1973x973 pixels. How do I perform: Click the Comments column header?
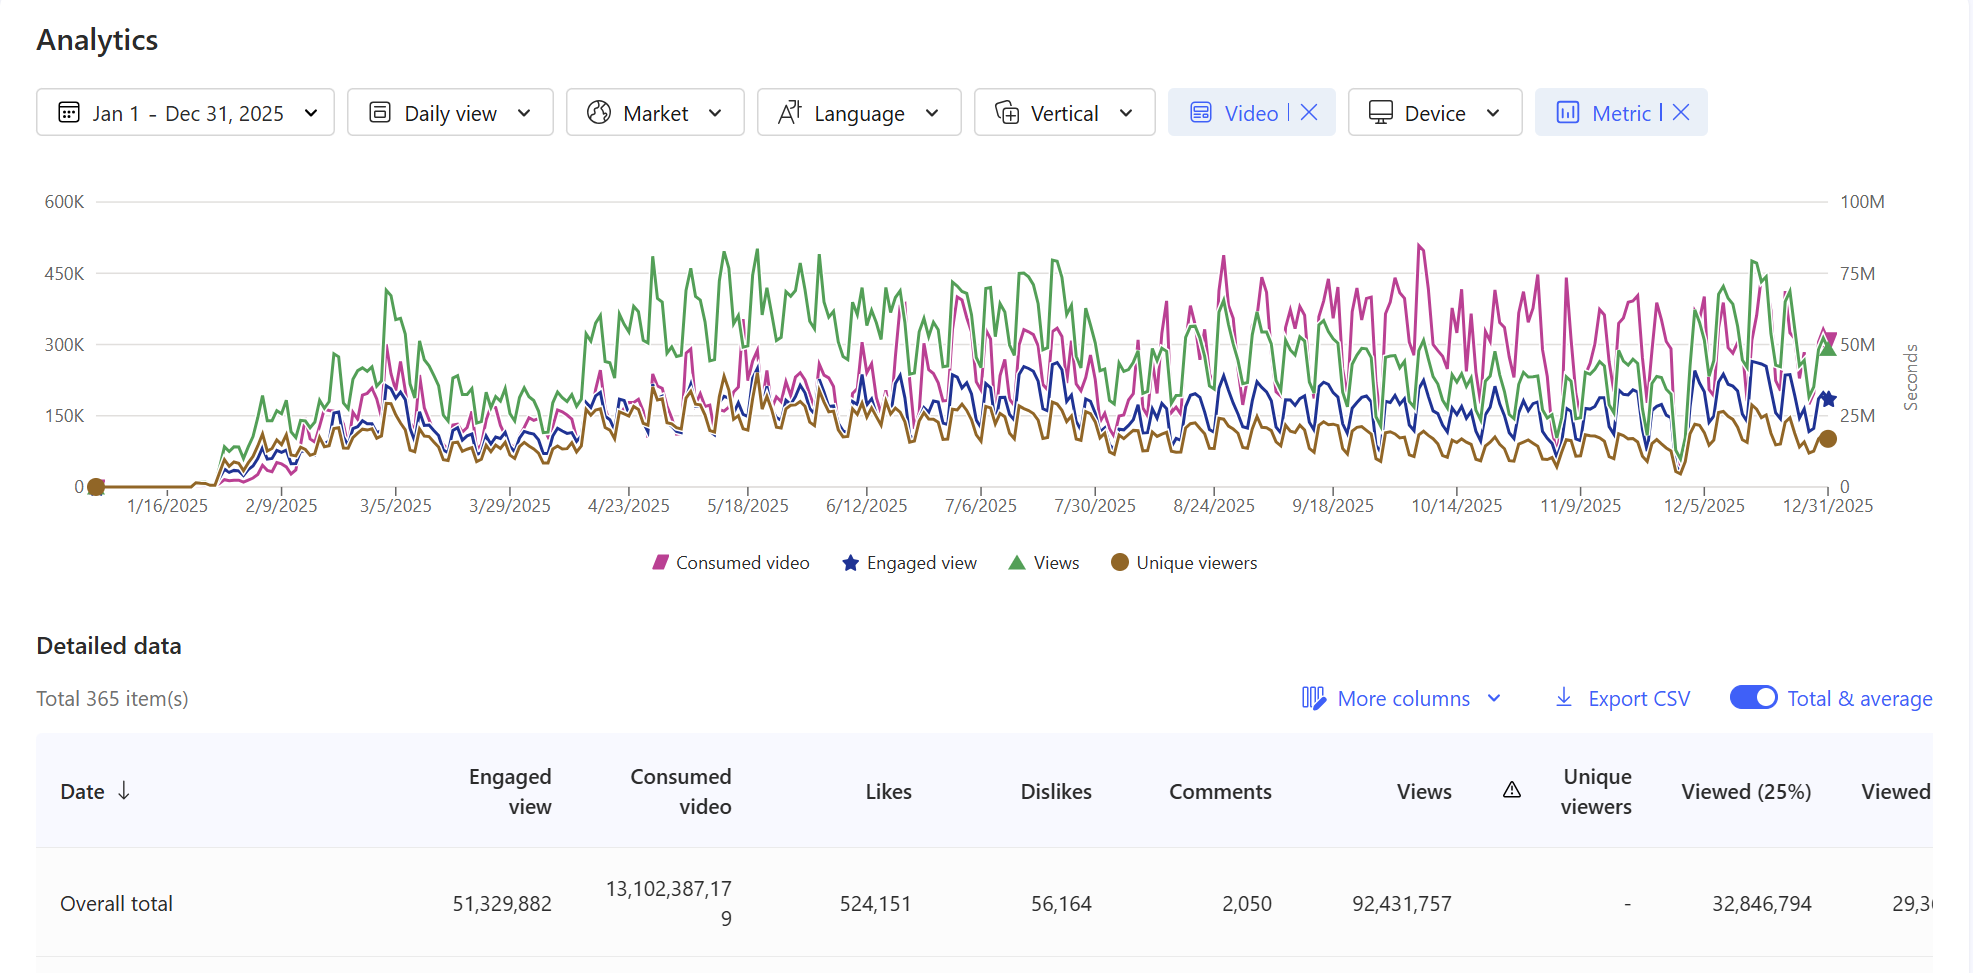coord(1220,791)
